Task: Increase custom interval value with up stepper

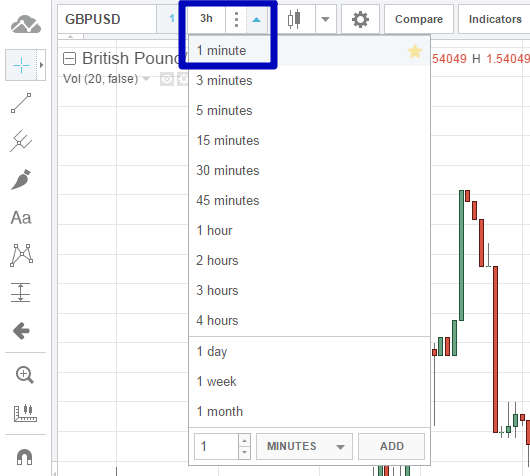Action: pyautogui.click(x=244, y=440)
